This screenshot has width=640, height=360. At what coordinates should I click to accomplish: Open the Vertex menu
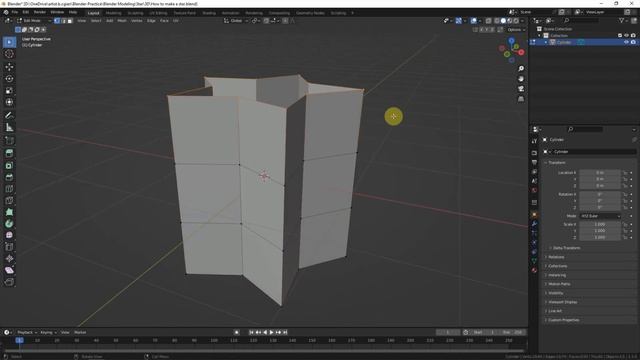tap(136, 20)
